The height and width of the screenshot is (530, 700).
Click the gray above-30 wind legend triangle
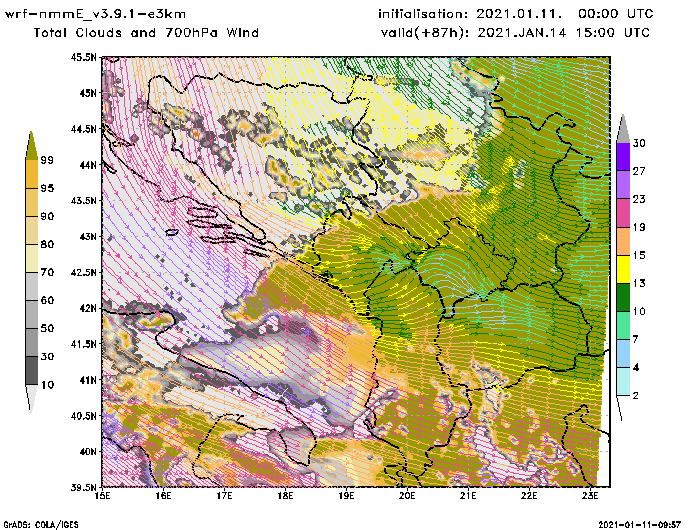[623, 129]
